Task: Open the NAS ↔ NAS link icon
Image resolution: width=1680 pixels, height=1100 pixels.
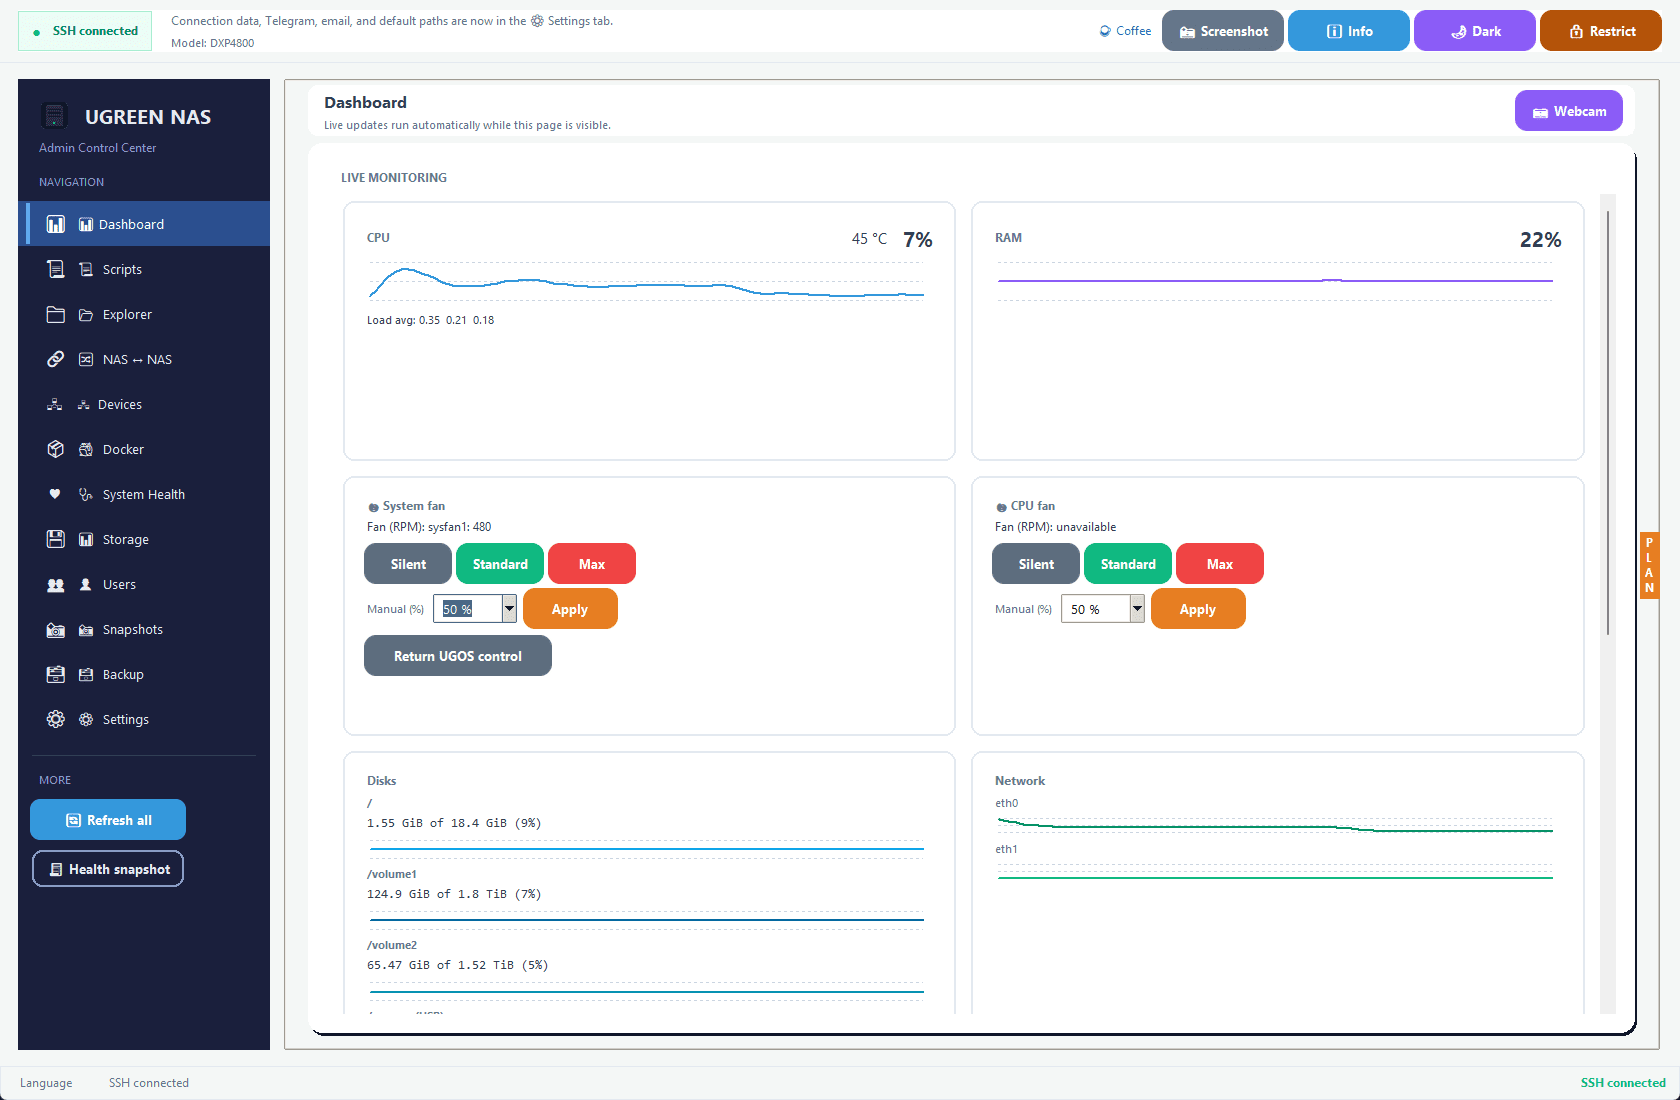Action: point(56,359)
